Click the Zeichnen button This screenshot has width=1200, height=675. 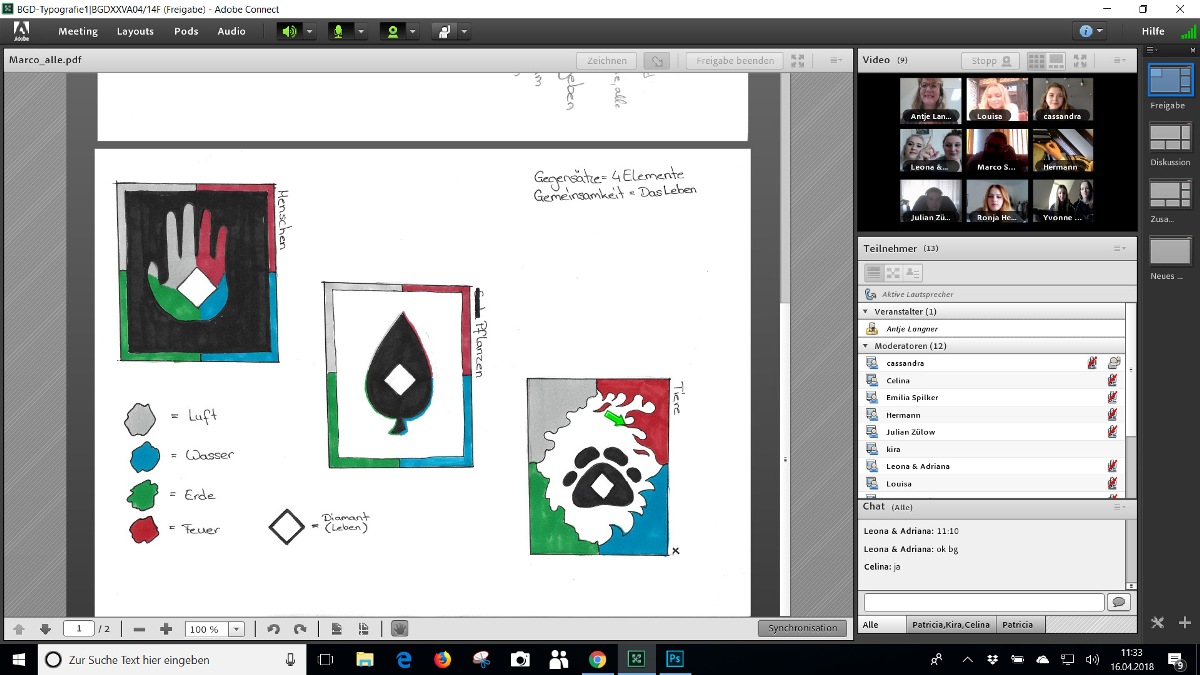coord(607,60)
